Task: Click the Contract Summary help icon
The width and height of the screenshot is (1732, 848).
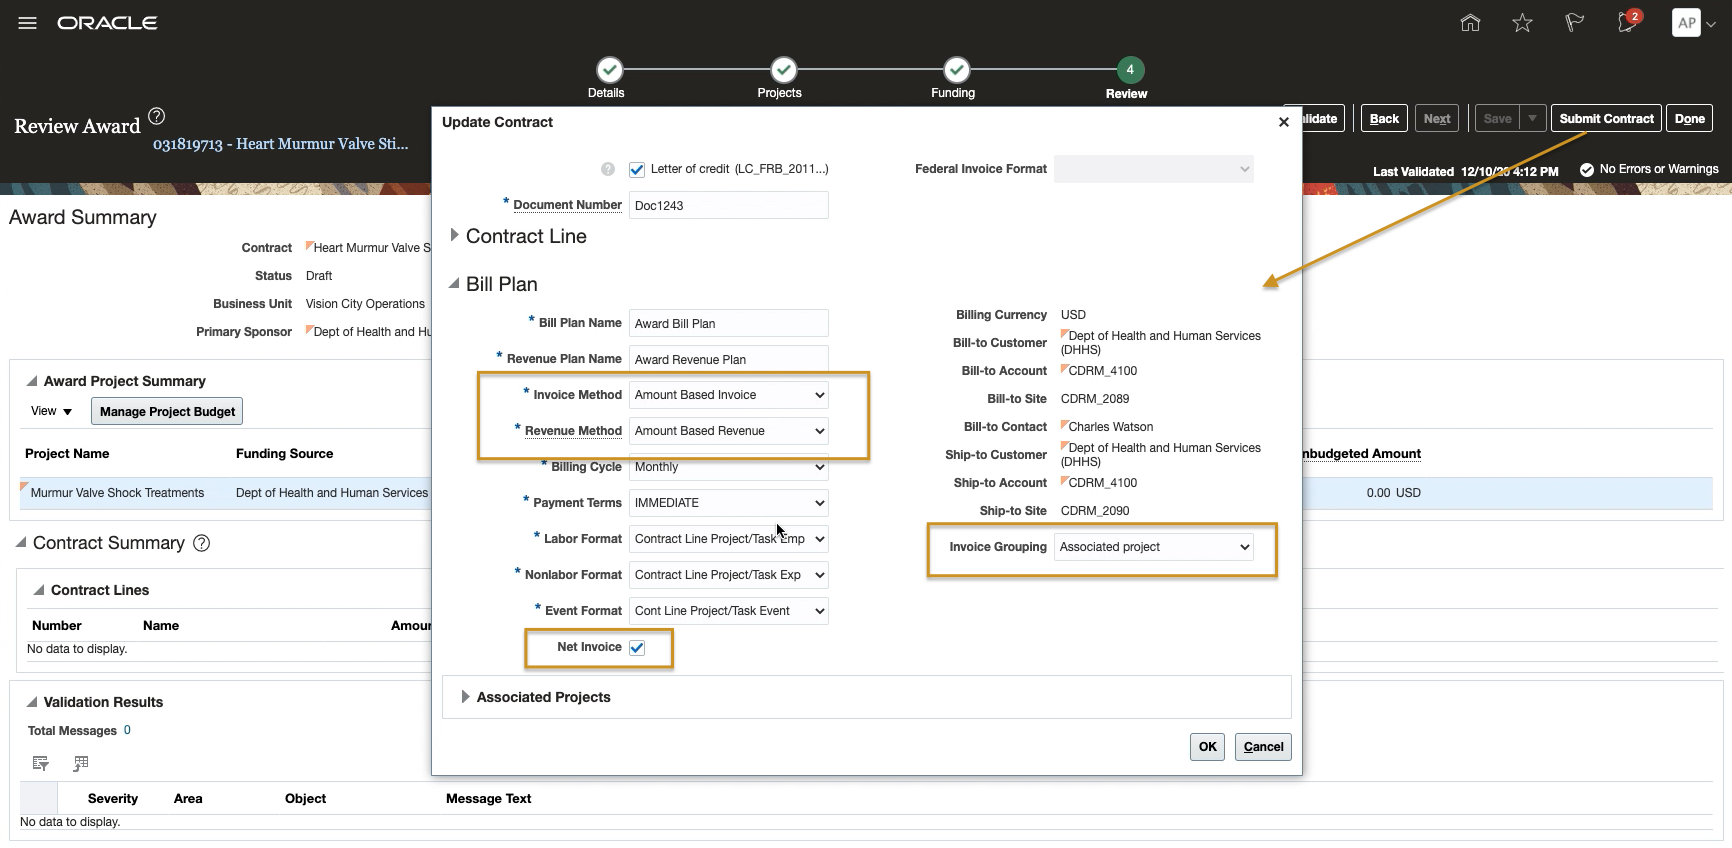Action: pyautogui.click(x=201, y=543)
